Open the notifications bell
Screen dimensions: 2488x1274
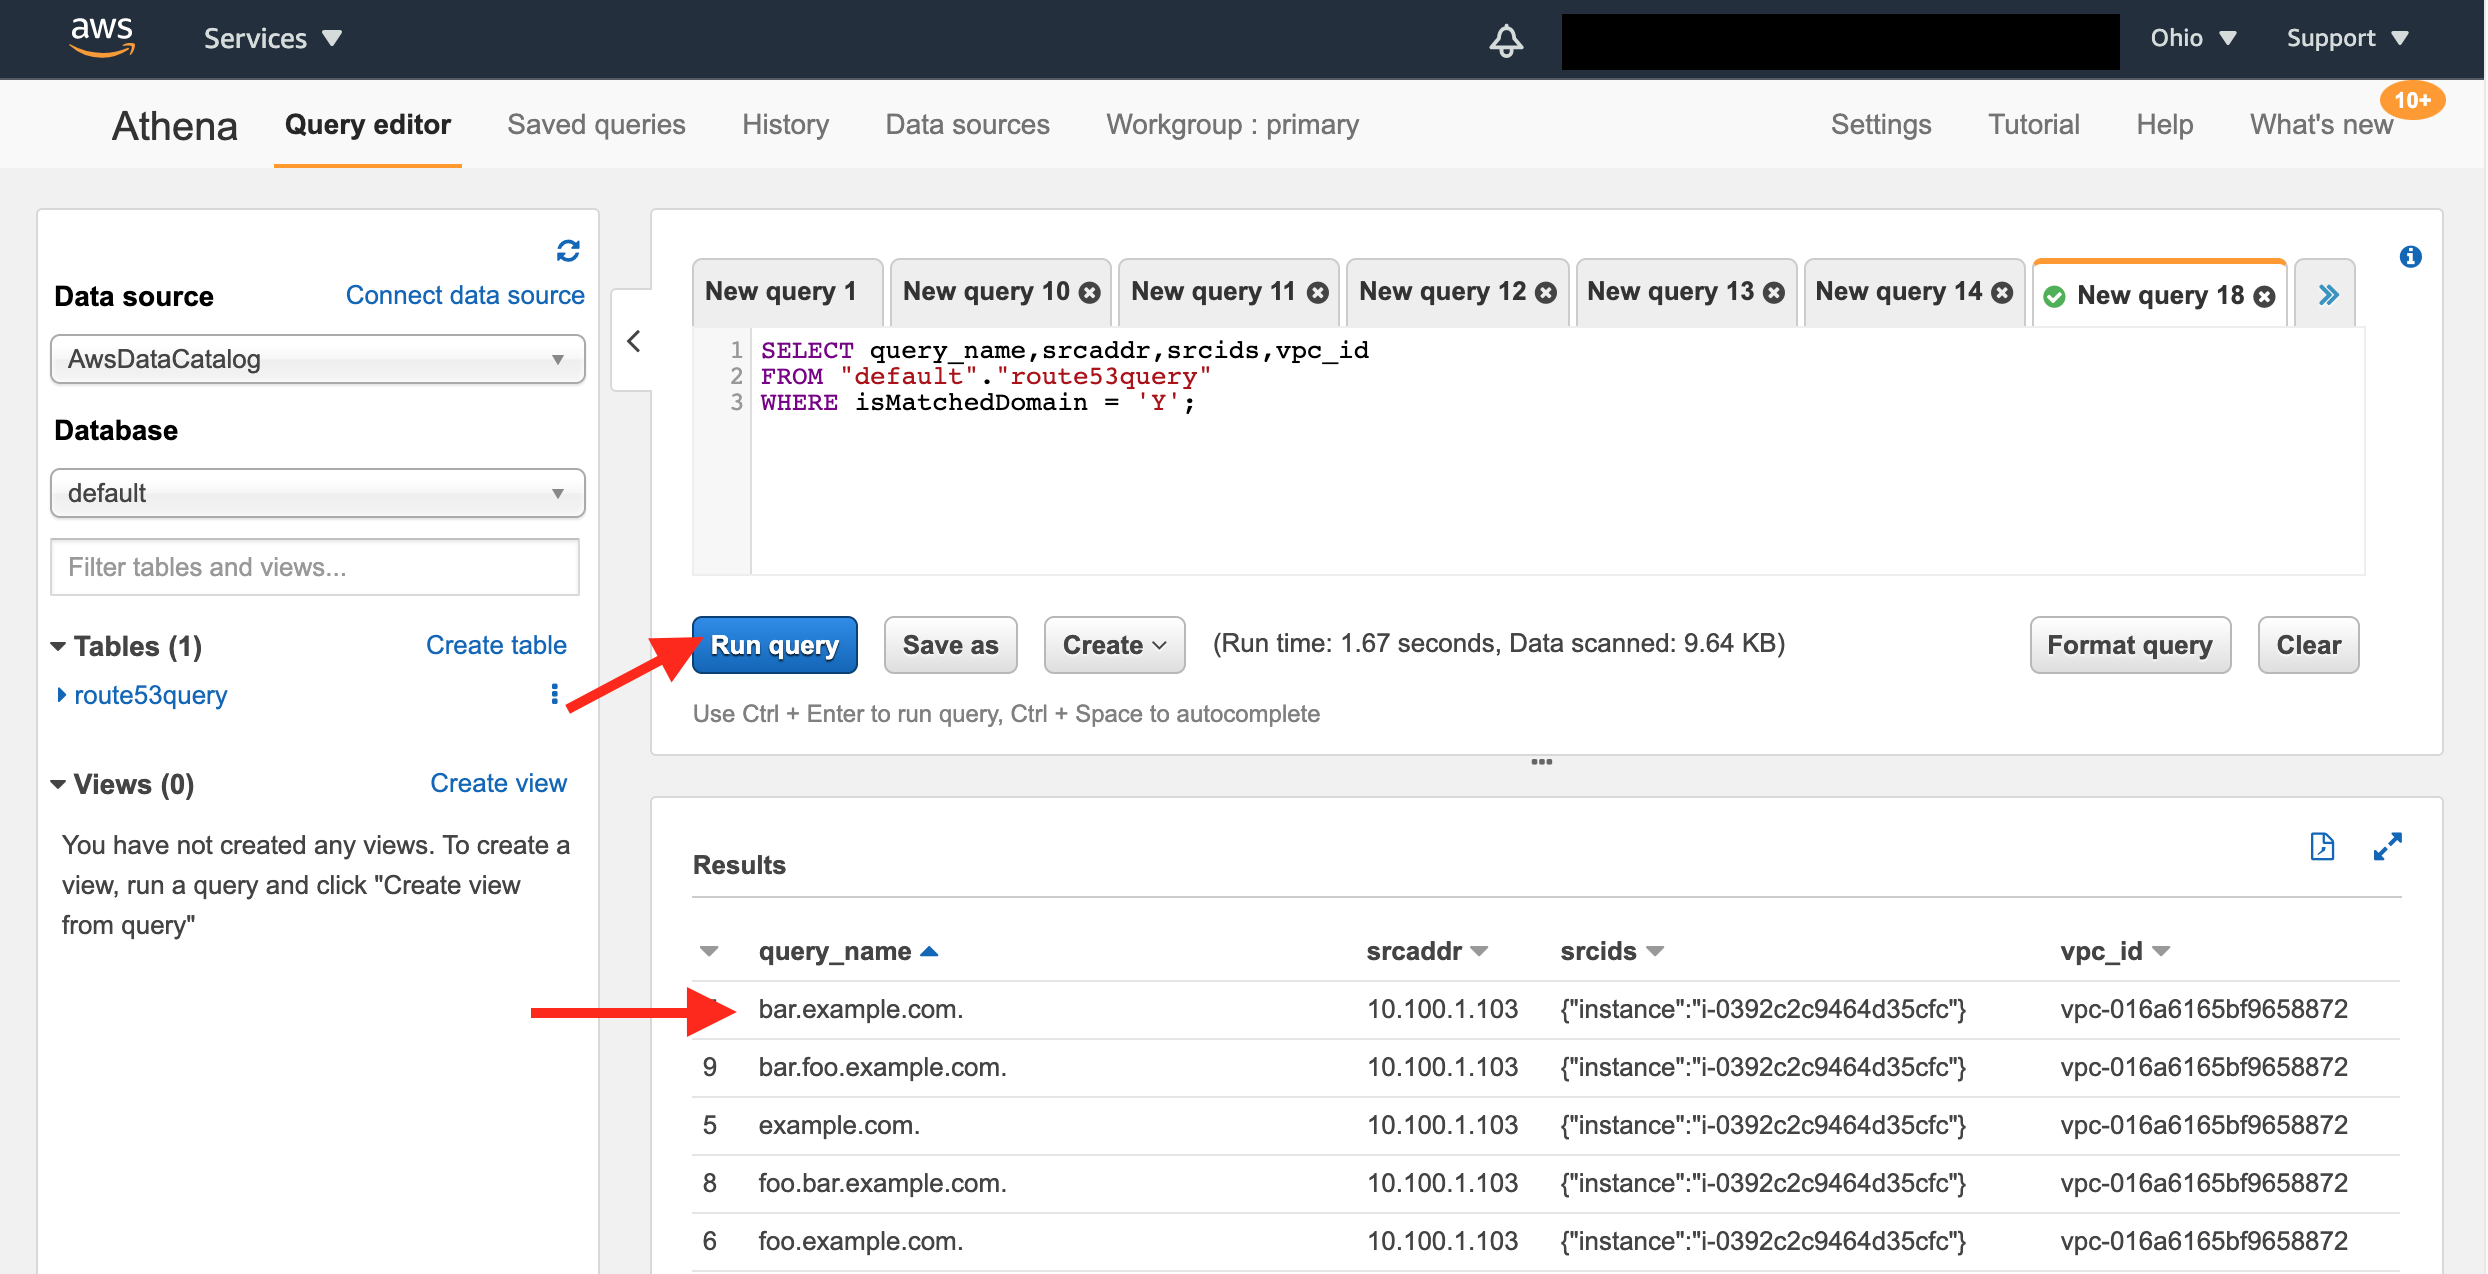(x=1505, y=40)
